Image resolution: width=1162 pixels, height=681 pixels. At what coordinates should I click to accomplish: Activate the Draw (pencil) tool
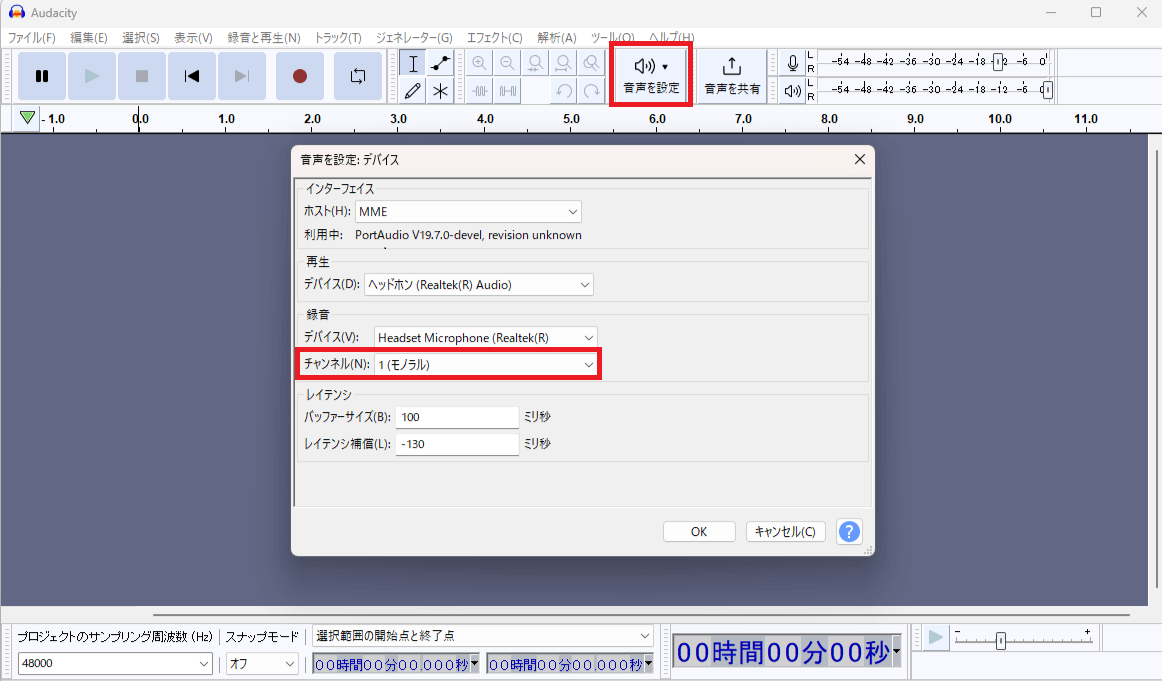413,91
